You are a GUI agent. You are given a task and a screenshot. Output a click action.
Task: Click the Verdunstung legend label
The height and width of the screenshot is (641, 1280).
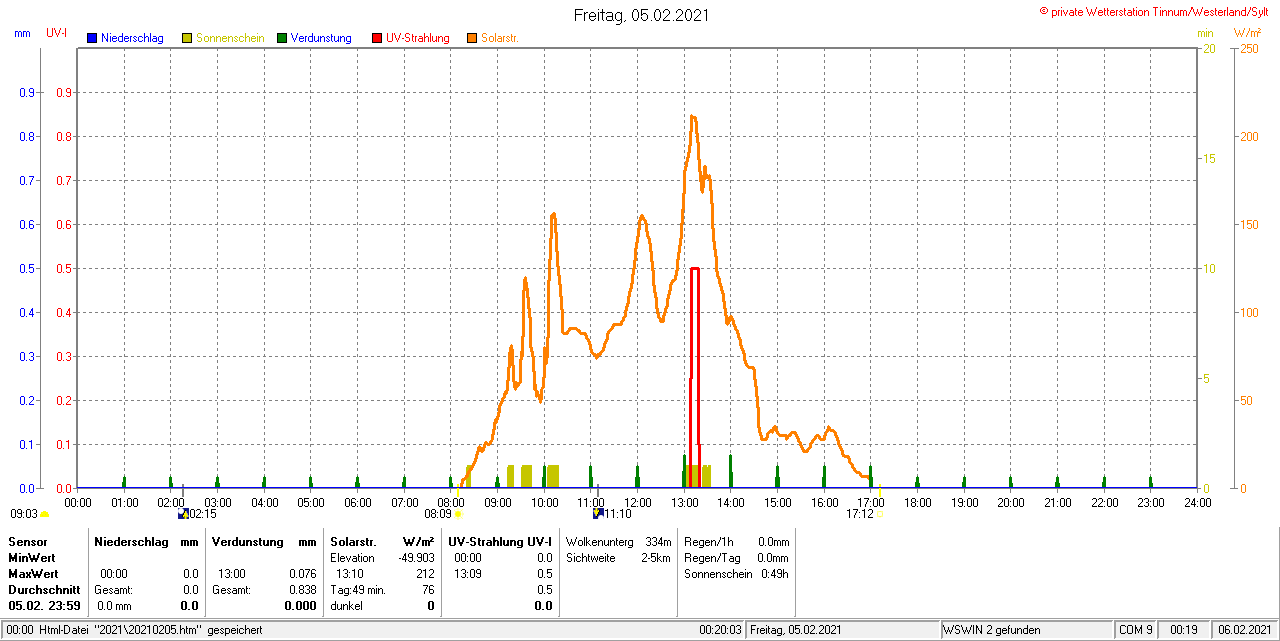[321, 38]
